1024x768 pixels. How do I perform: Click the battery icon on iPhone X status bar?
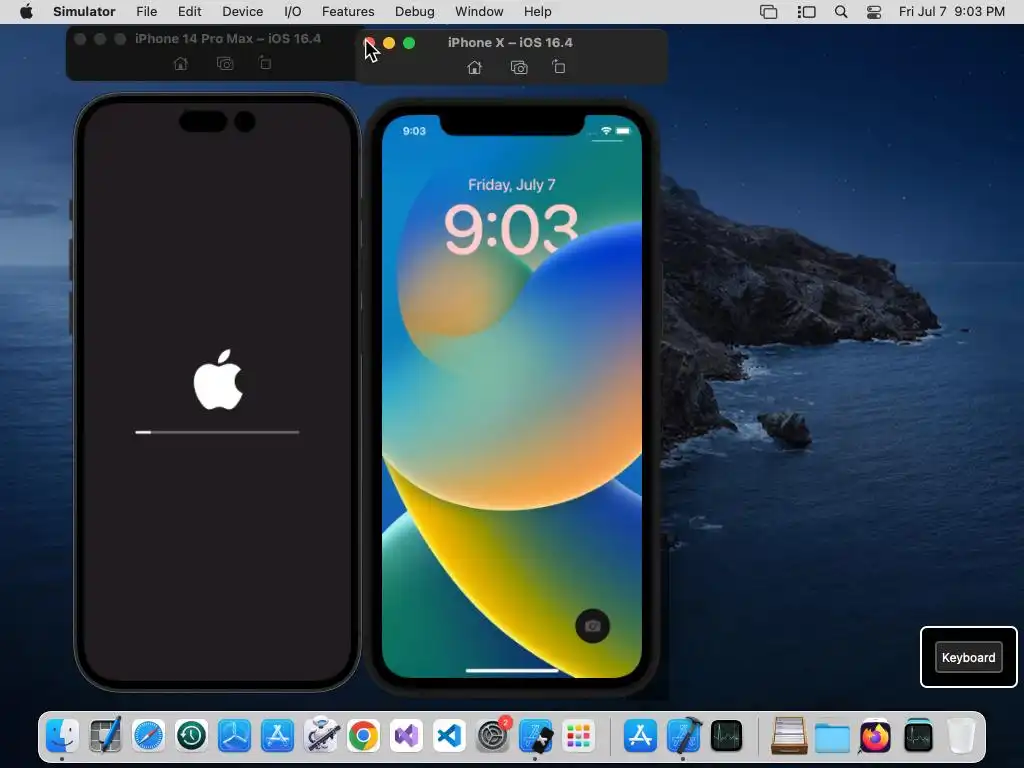(x=623, y=131)
